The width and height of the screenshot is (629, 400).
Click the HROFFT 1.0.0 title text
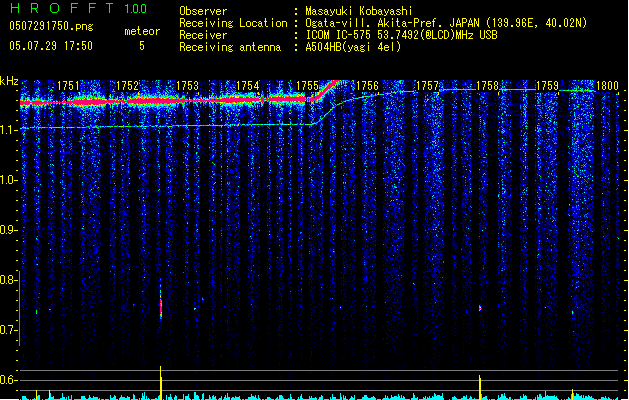79,8
